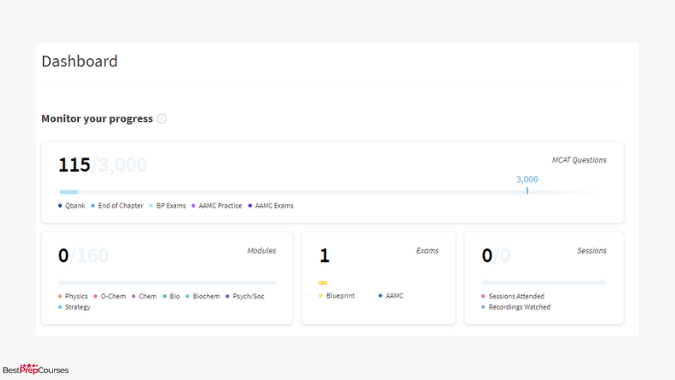The image size is (675, 380).
Task: Click the 115 questions count
Action: (x=74, y=165)
